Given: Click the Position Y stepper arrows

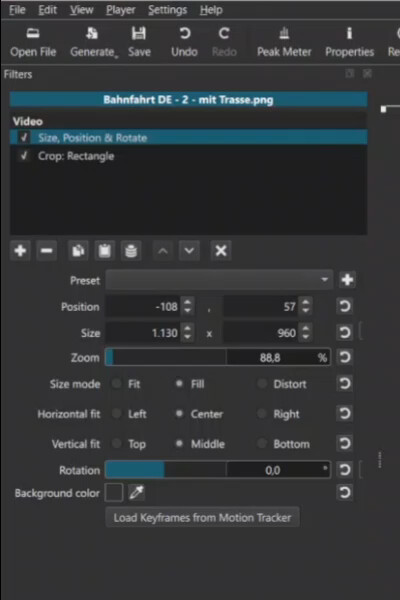Looking at the screenshot, I should [x=305, y=307].
